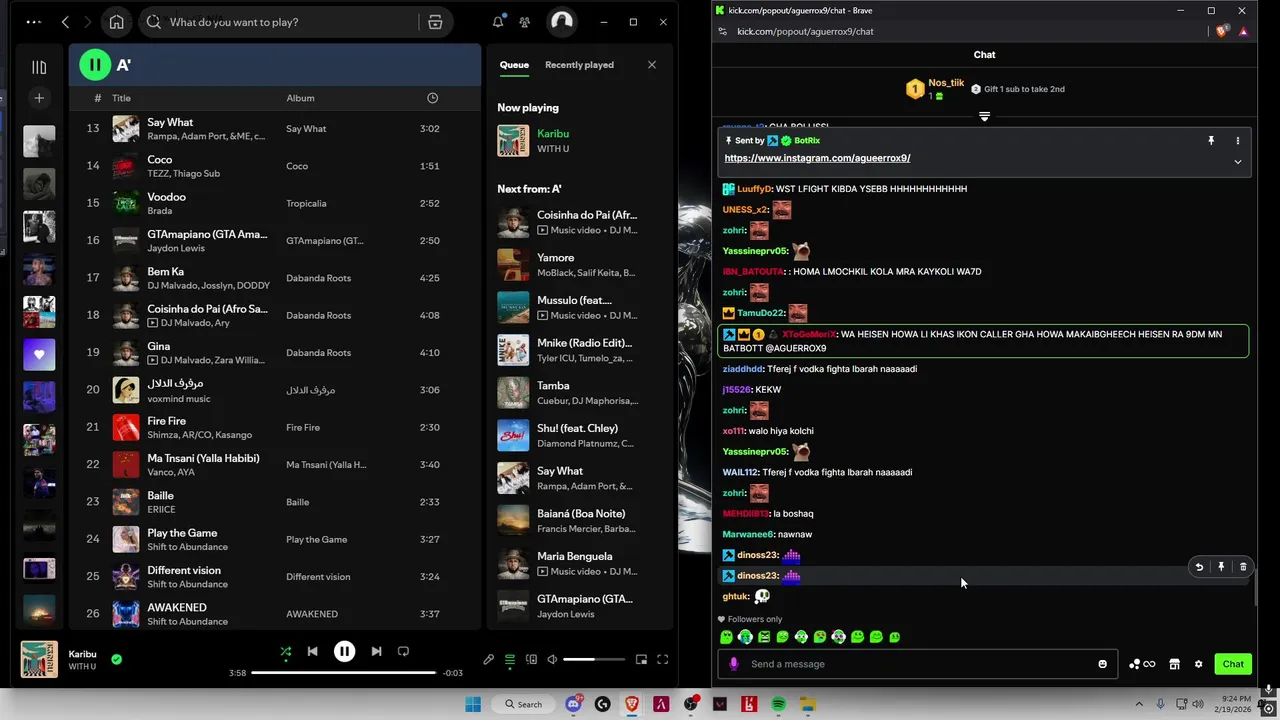1280x720 pixels.
Task: Toggle shuffle in Spotify player
Action: coord(286,651)
